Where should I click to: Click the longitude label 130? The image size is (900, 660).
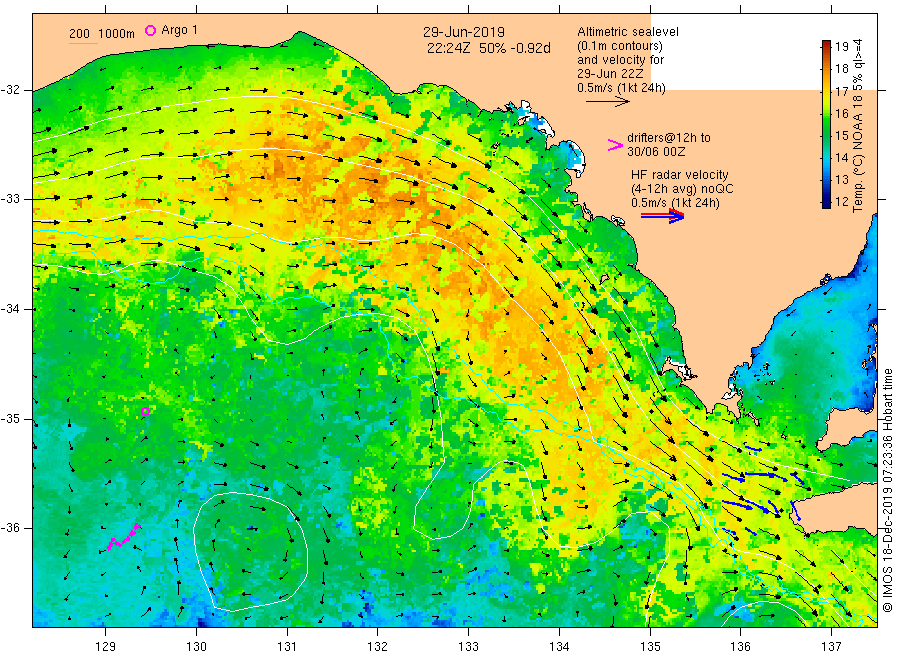click(196, 647)
